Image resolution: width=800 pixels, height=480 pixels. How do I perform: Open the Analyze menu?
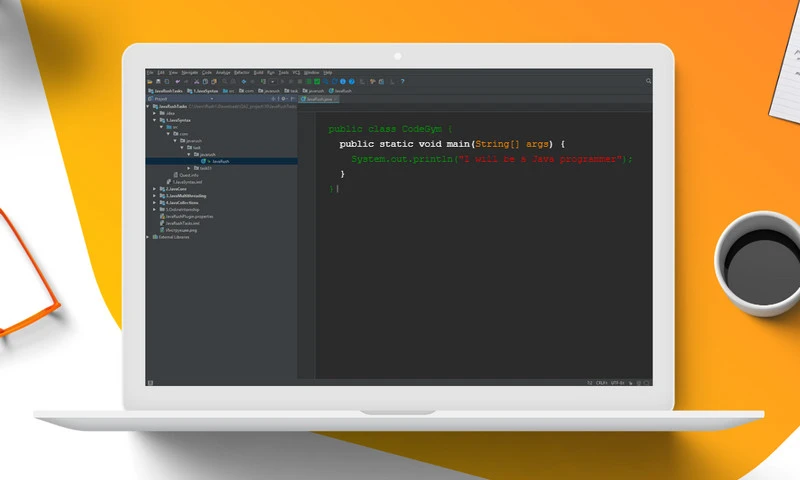223,72
